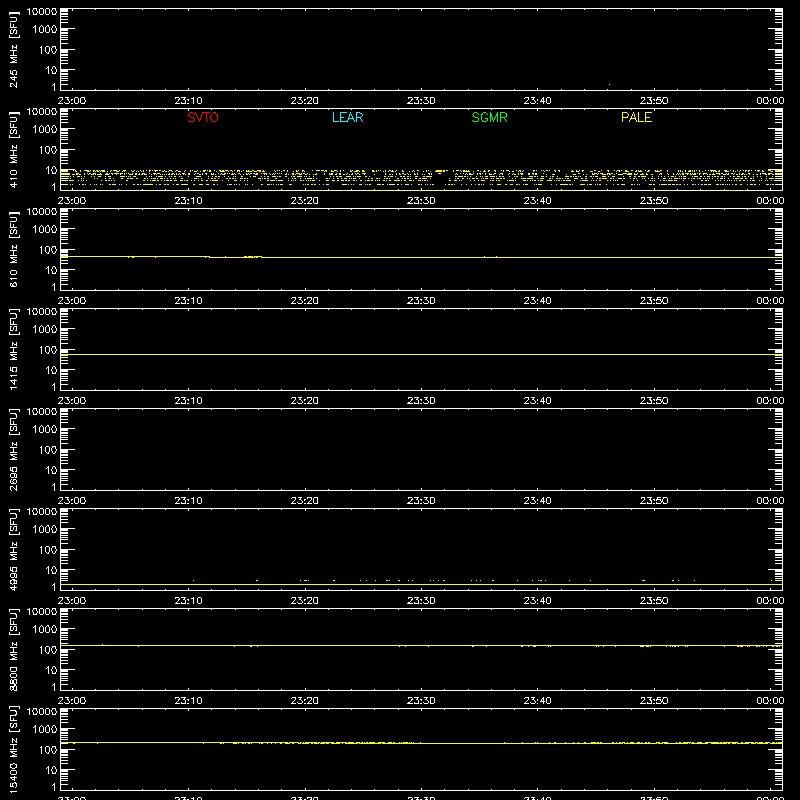Click the 1000 tick label on the 15400 MHz axis
The width and height of the screenshot is (800, 800).
coord(45,730)
